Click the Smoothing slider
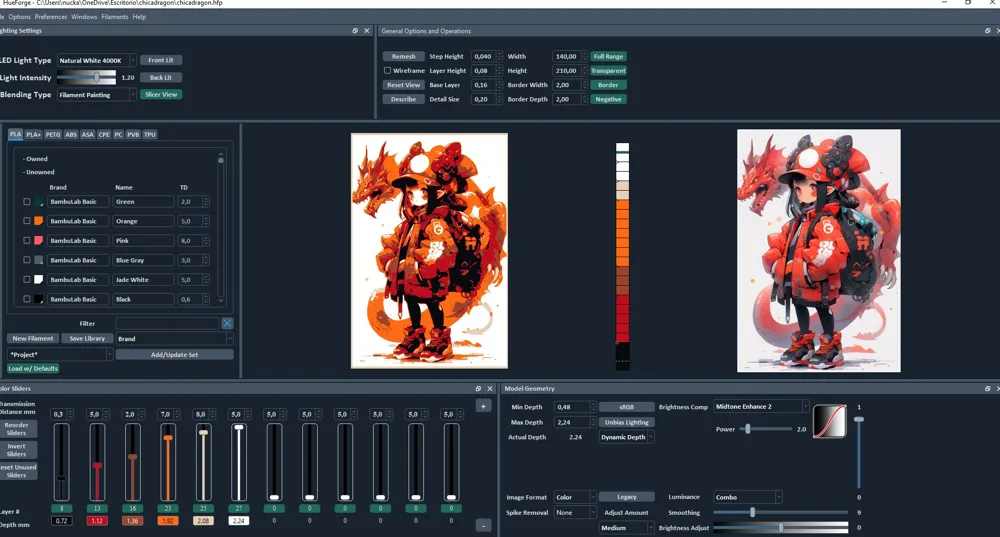Viewport: 1000px width, 537px height. (781, 512)
